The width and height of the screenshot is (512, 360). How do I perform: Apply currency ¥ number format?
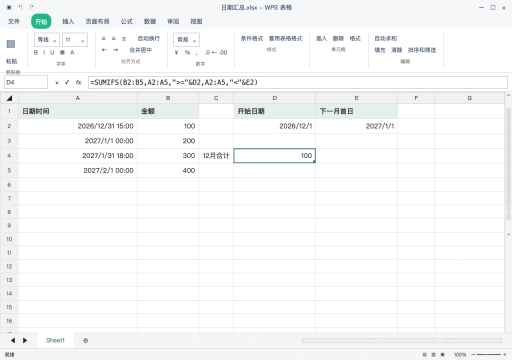pos(177,52)
